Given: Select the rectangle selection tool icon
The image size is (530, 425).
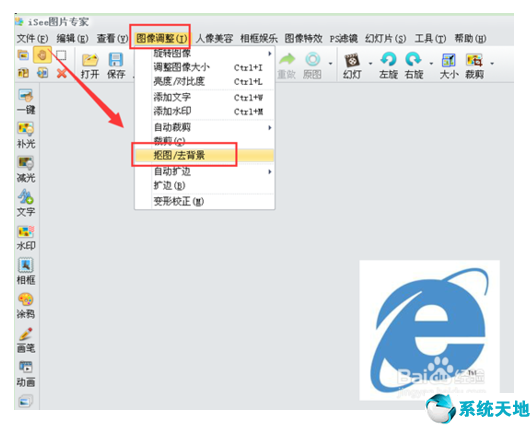Looking at the screenshot, I should coord(61,55).
